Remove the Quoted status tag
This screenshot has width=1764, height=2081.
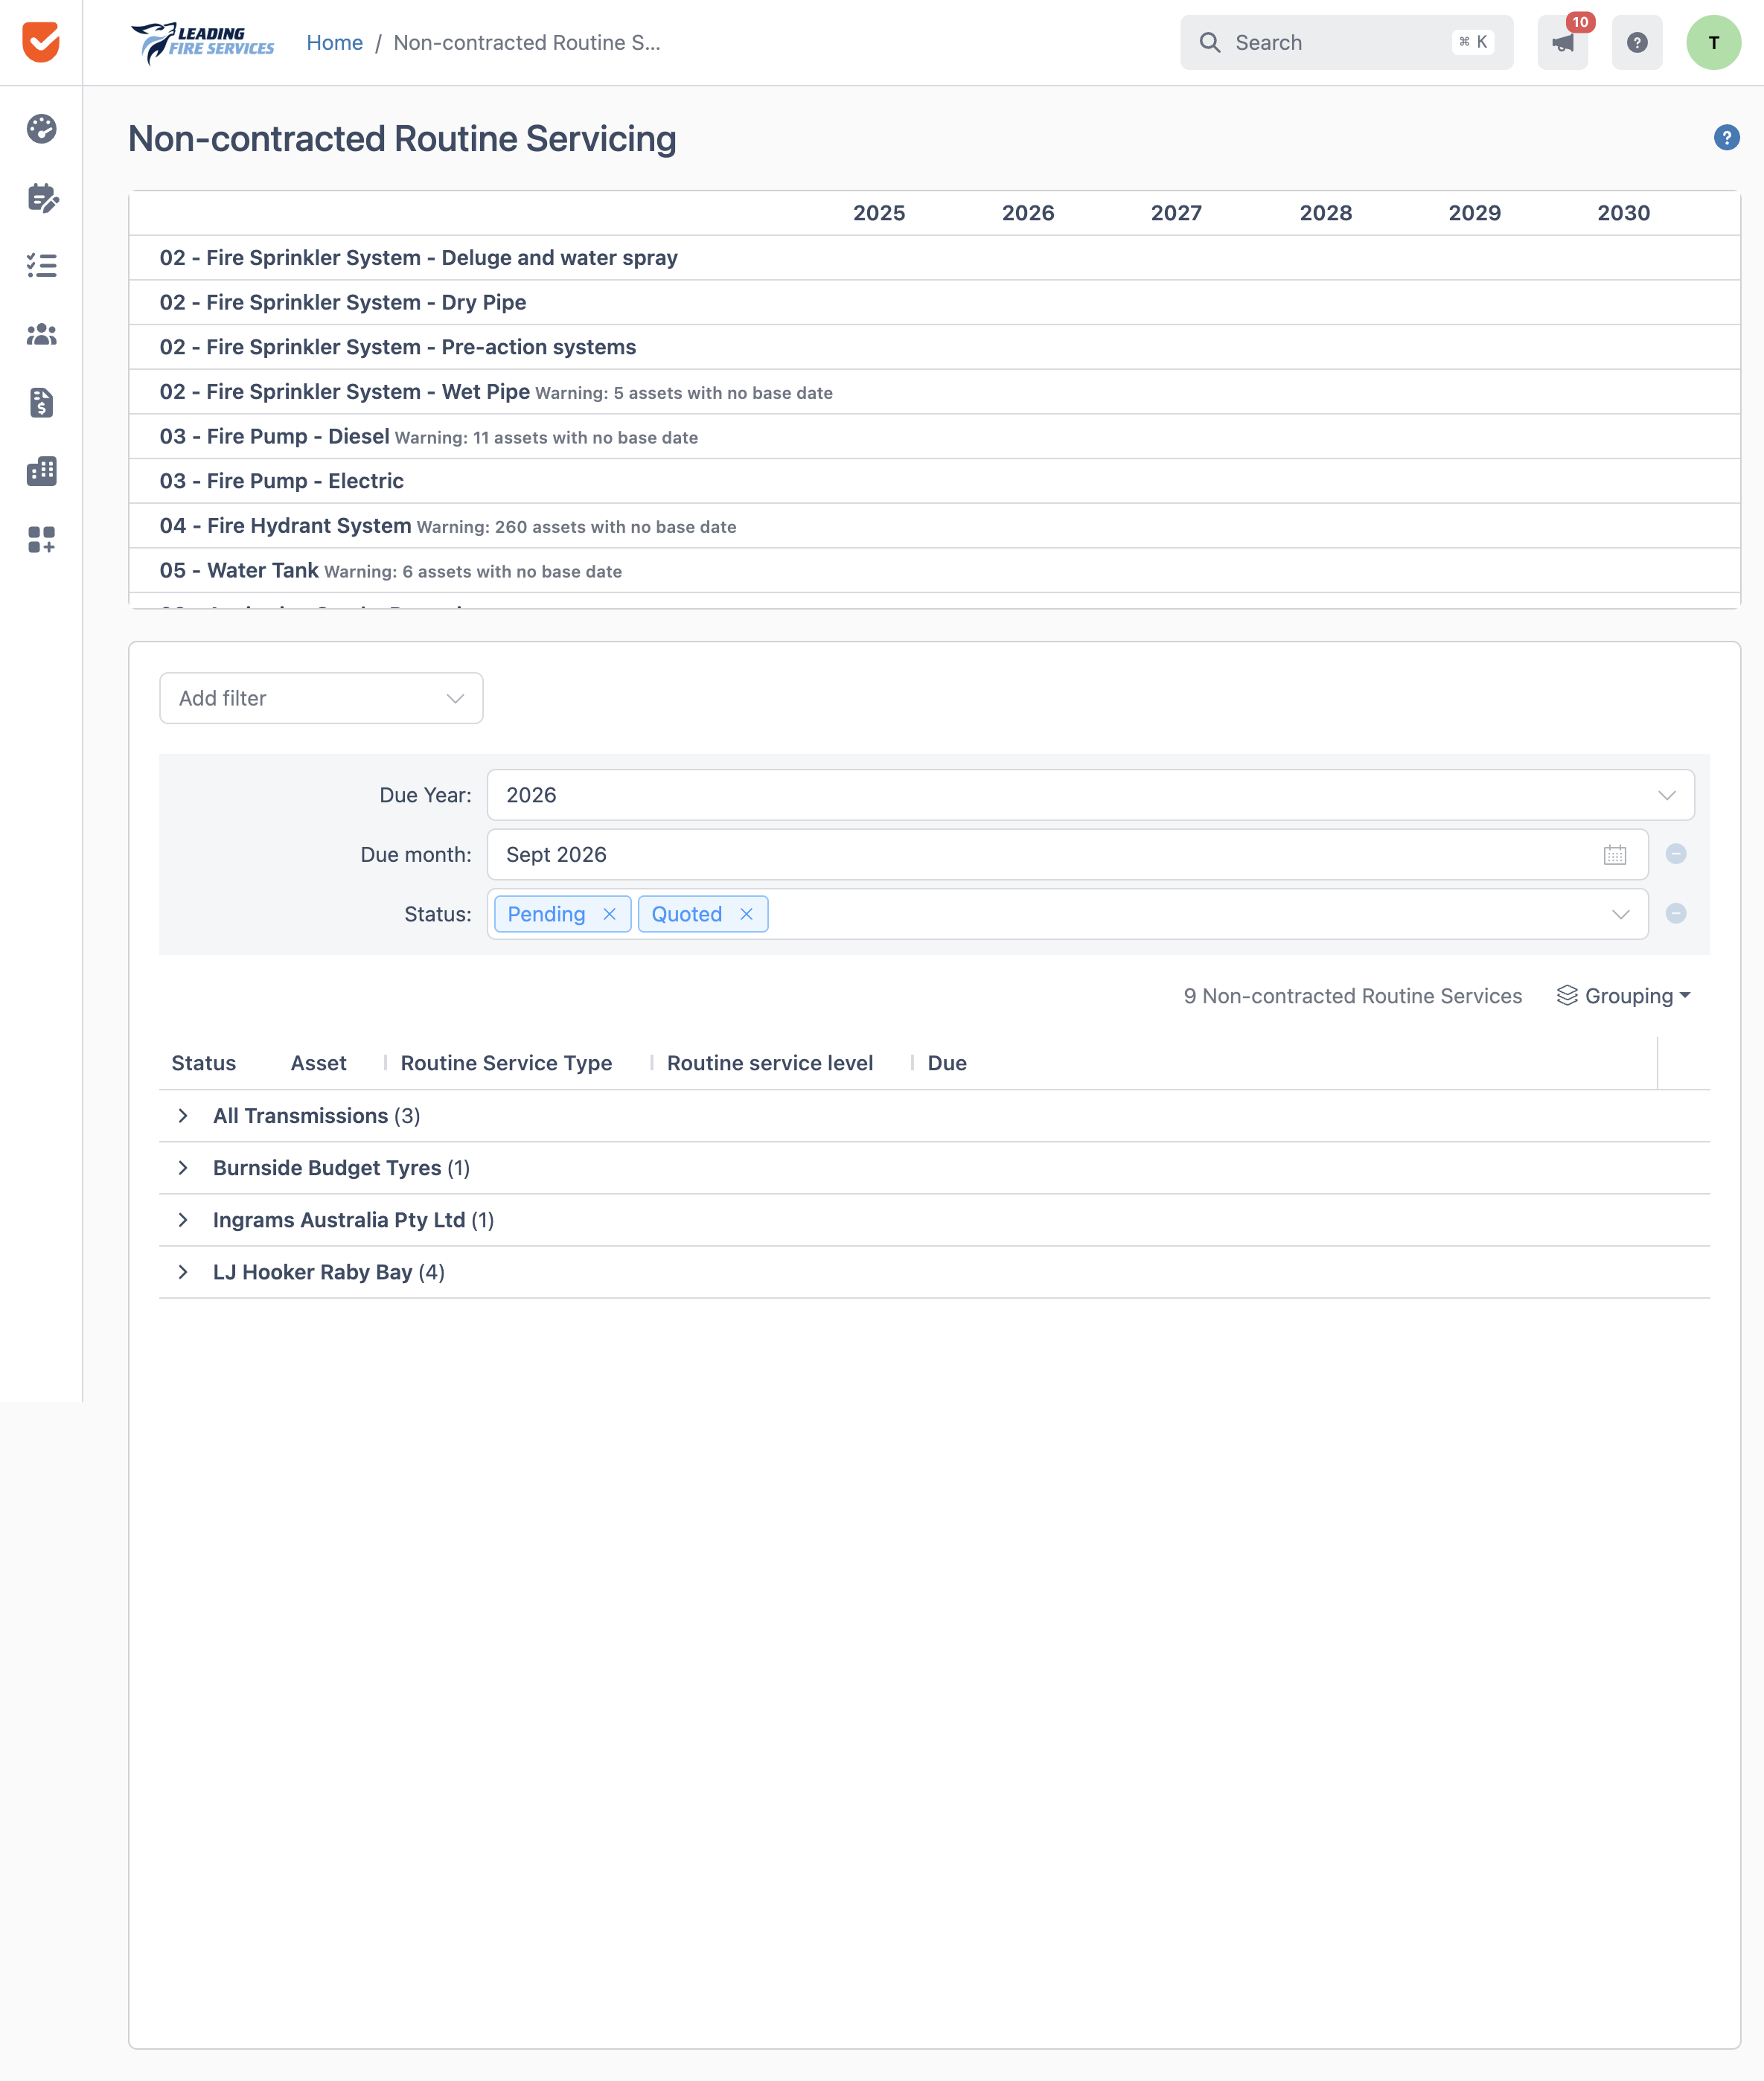(x=746, y=914)
